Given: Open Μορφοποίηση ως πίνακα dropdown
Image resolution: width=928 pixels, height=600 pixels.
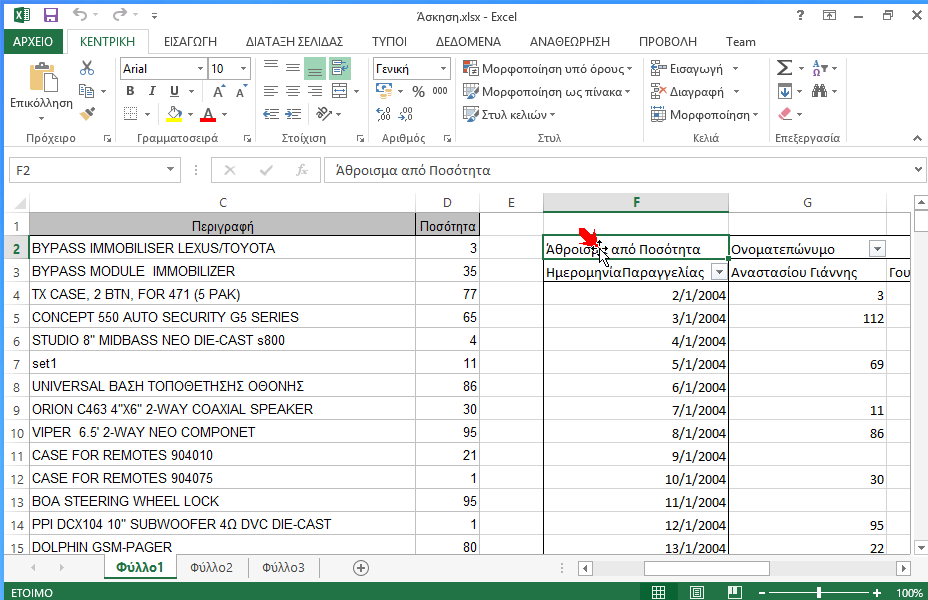Looking at the screenshot, I should (x=546, y=92).
